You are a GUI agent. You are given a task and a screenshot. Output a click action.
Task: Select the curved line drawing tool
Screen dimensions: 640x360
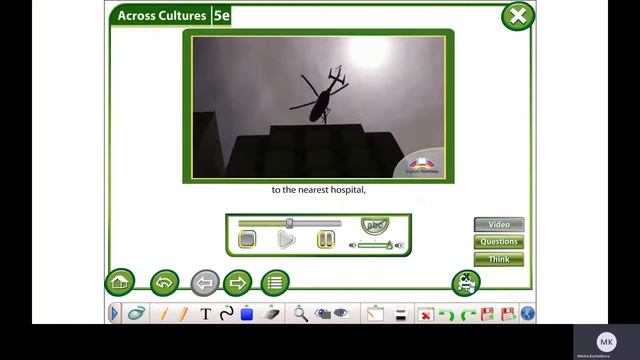(226, 313)
